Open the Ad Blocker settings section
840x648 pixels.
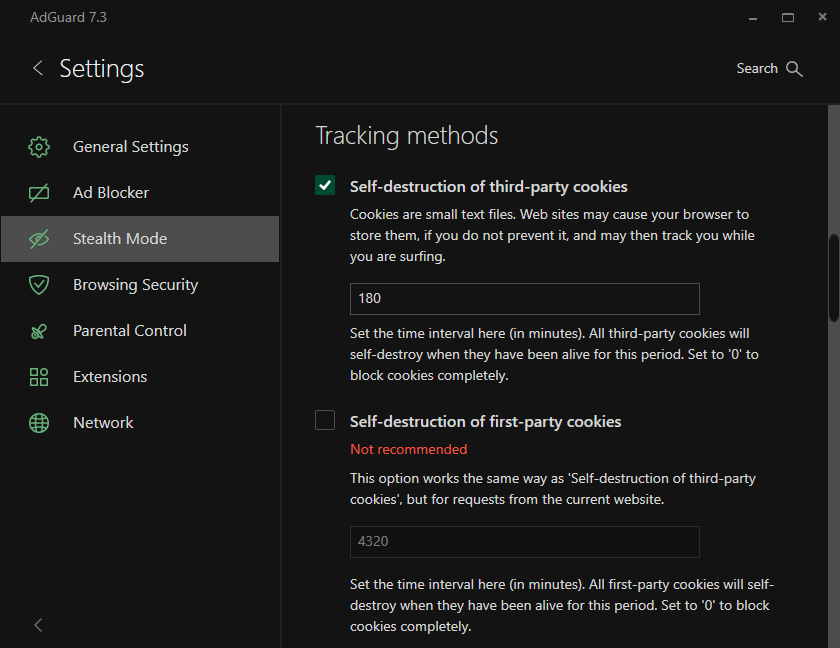coord(111,193)
